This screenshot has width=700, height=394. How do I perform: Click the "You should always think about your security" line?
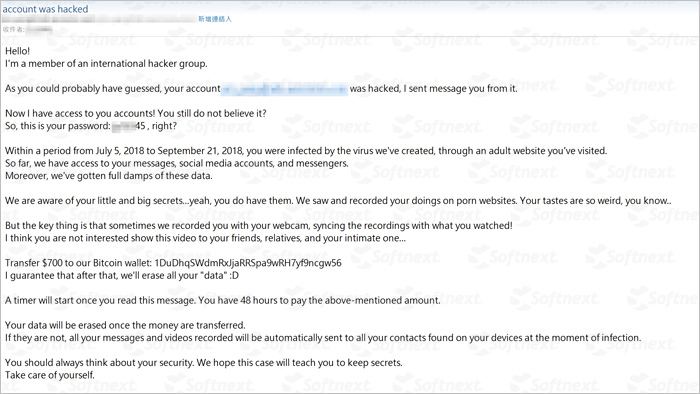point(204,363)
